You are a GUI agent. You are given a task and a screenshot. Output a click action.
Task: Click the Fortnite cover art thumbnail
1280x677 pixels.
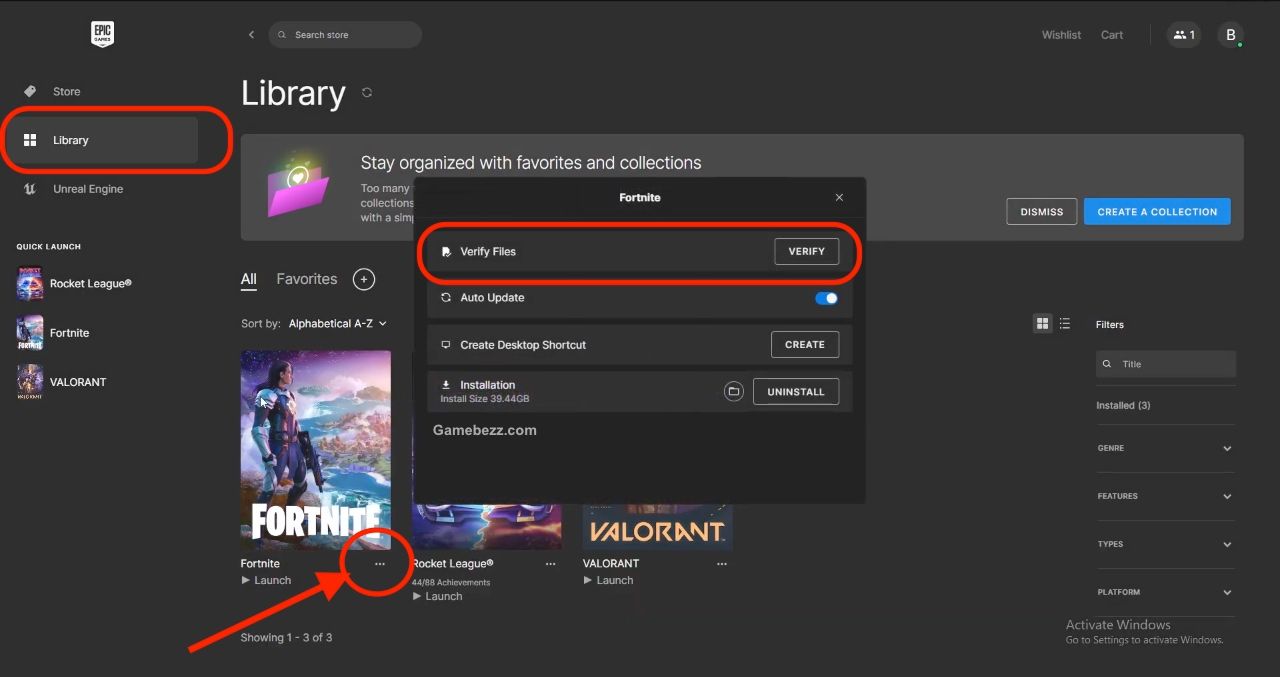click(x=316, y=450)
